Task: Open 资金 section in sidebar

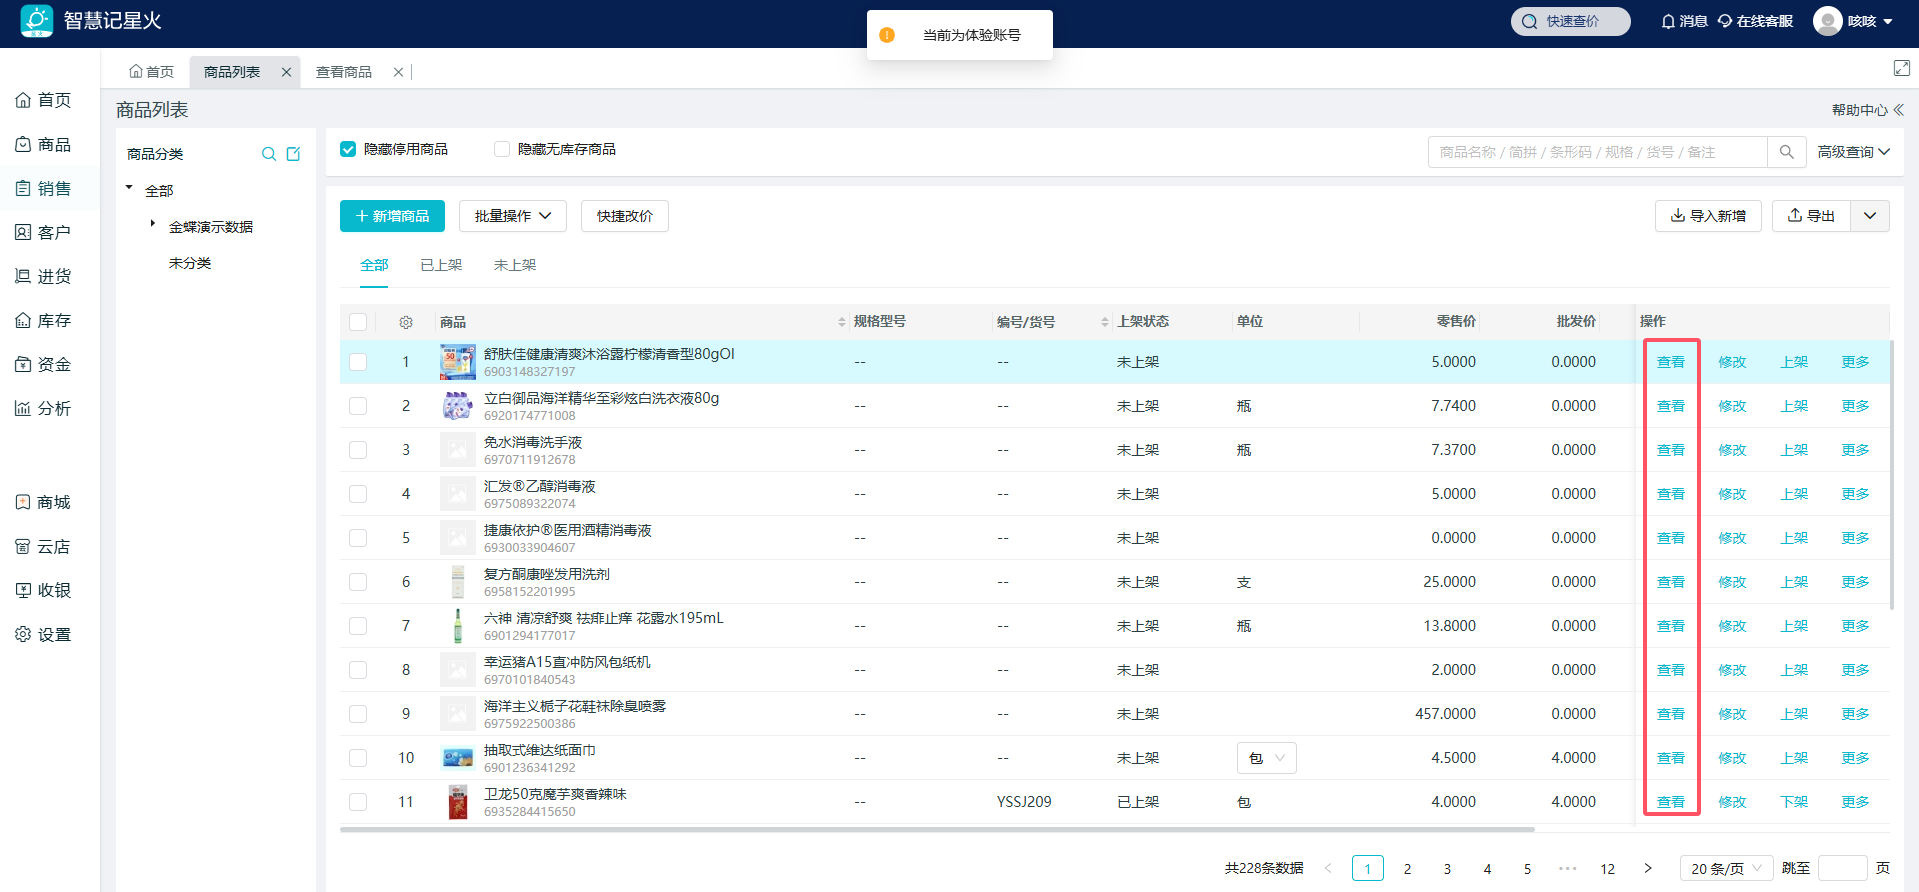Action: pyautogui.click(x=43, y=365)
